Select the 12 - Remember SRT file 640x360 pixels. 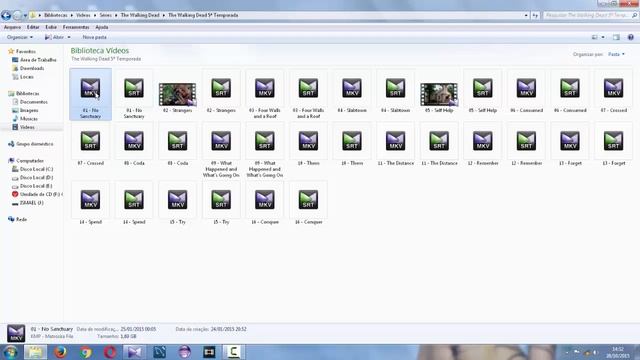[526, 145]
